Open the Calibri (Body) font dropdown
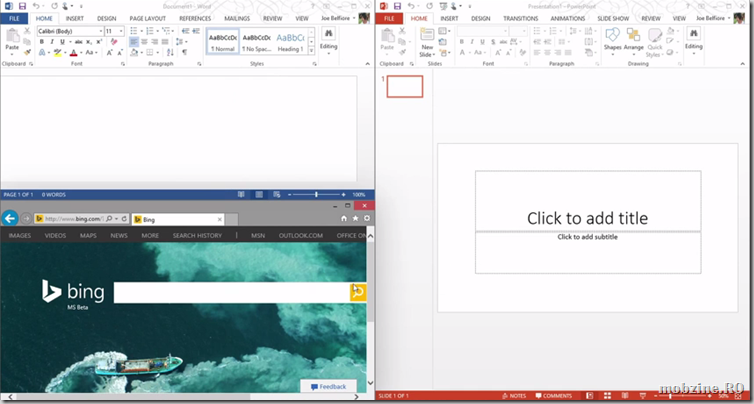 [x=98, y=31]
